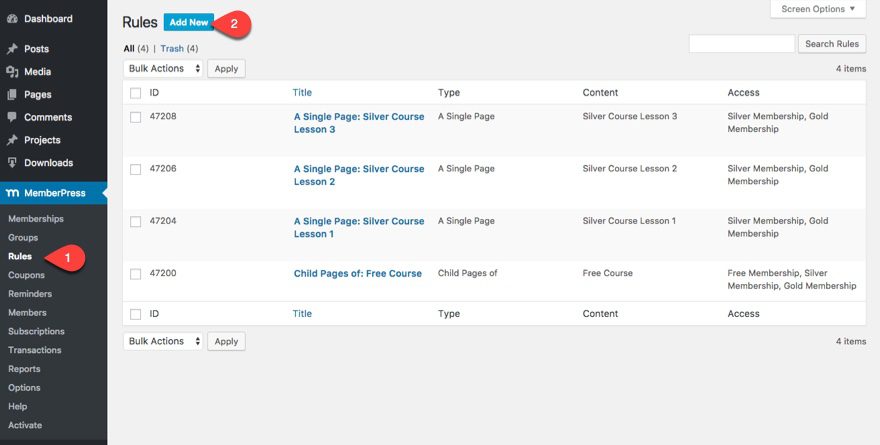The width and height of the screenshot is (880, 445).
Task: Click the Media library icon
Action: (13, 72)
